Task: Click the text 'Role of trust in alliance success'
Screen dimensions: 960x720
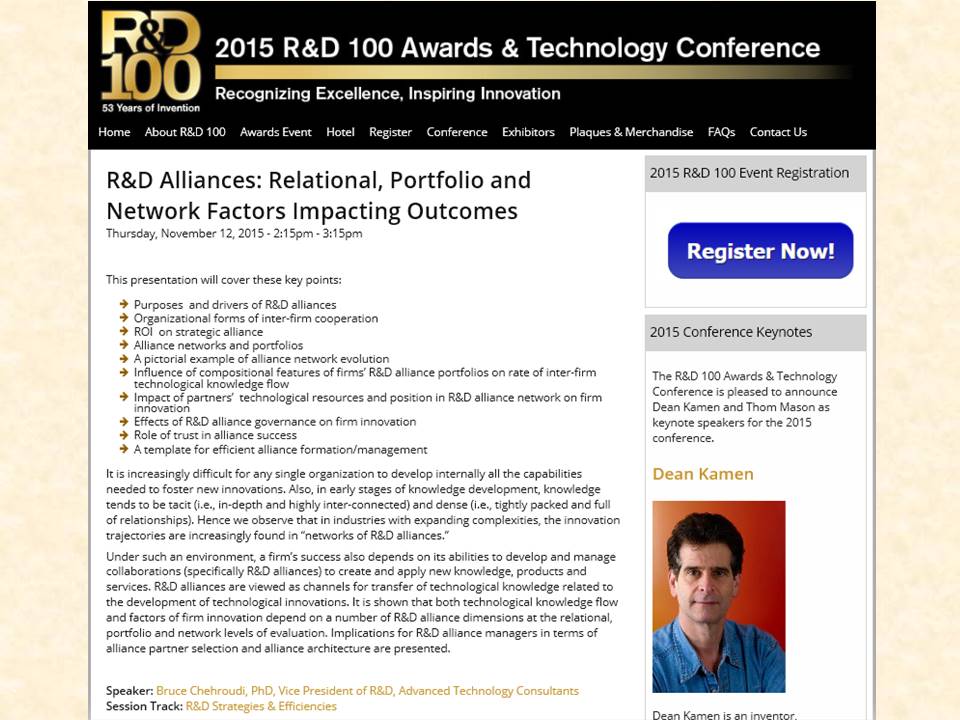Action: (216, 435)
